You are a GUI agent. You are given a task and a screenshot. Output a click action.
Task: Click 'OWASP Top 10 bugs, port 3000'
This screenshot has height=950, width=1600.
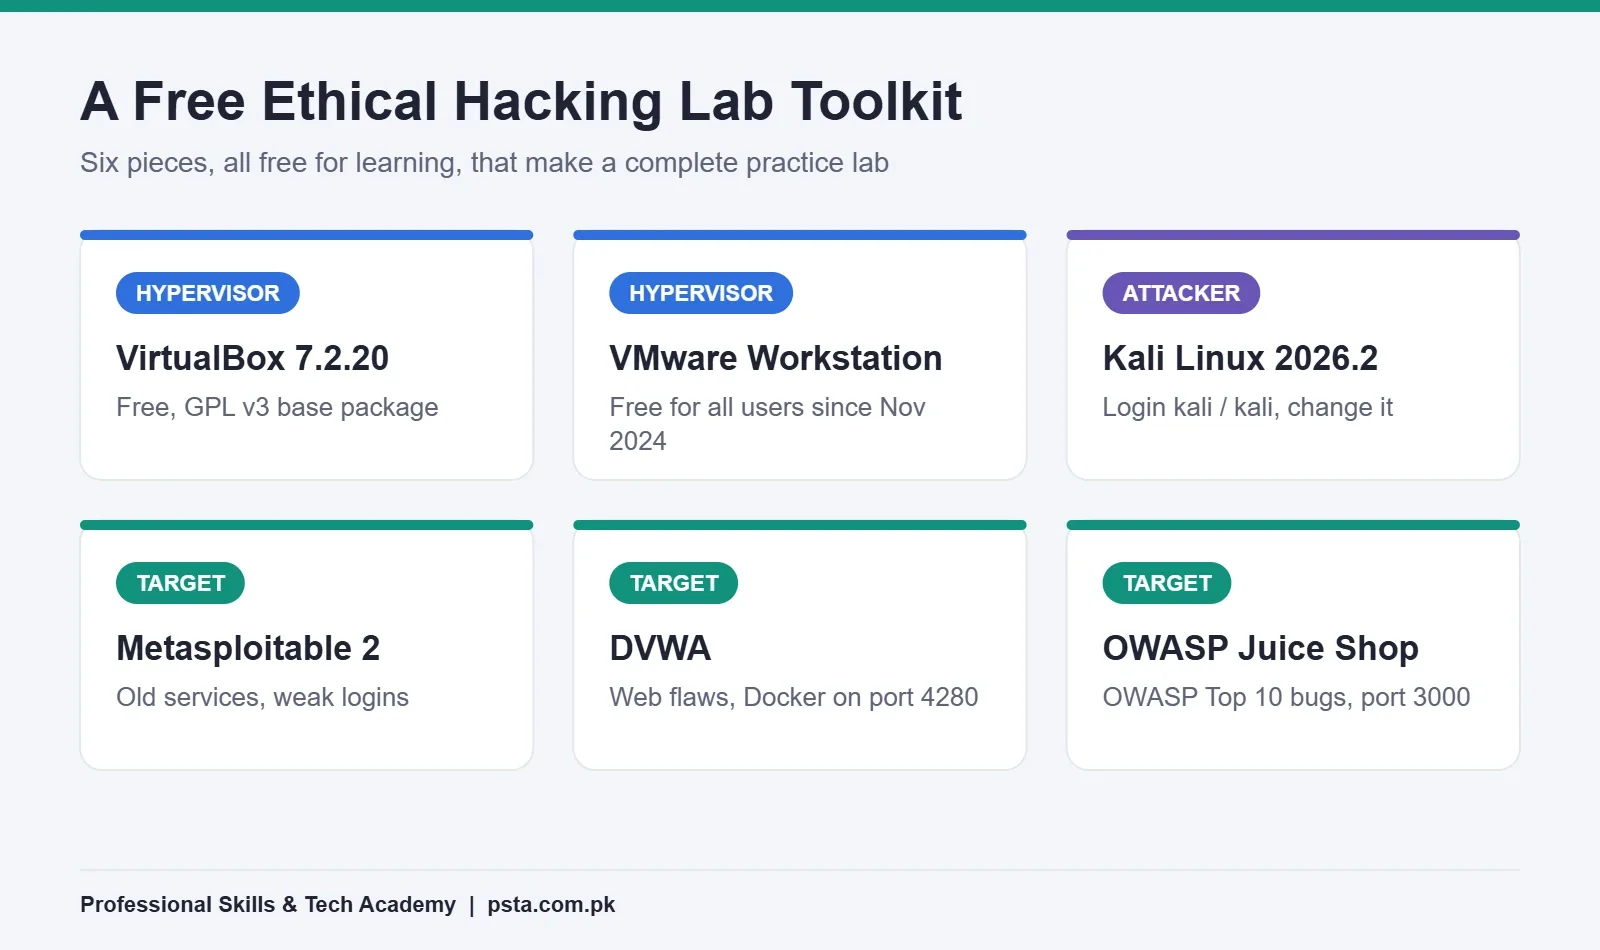1286,697
